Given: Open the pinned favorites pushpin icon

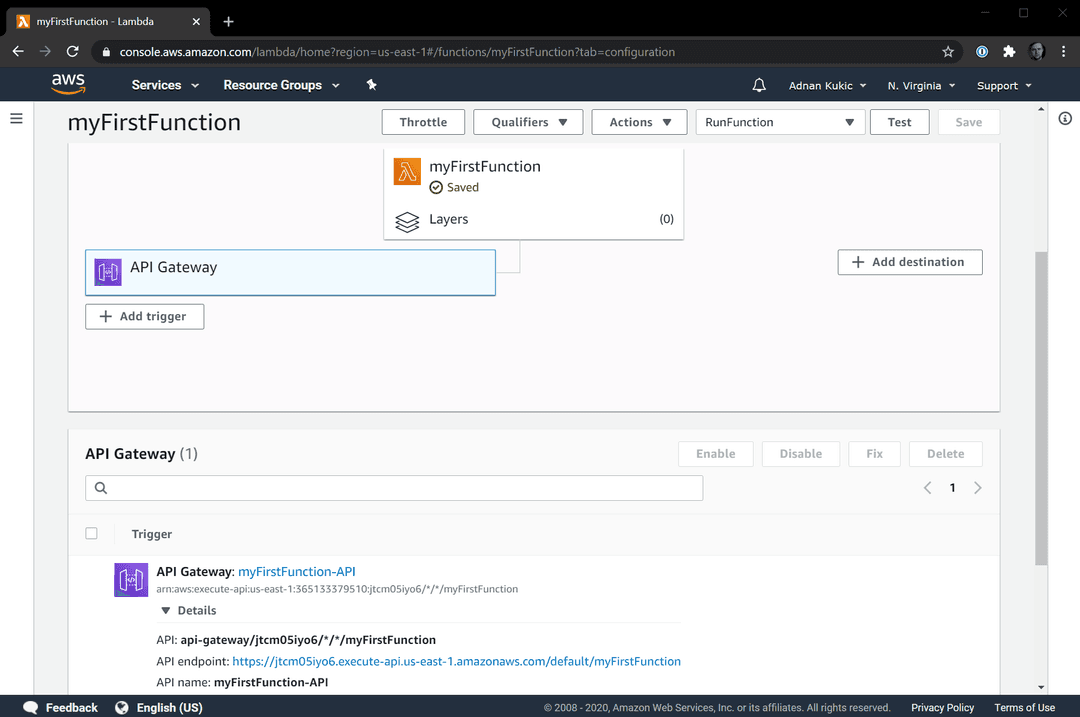Looking at the screenshot, I should pos(371,85).
